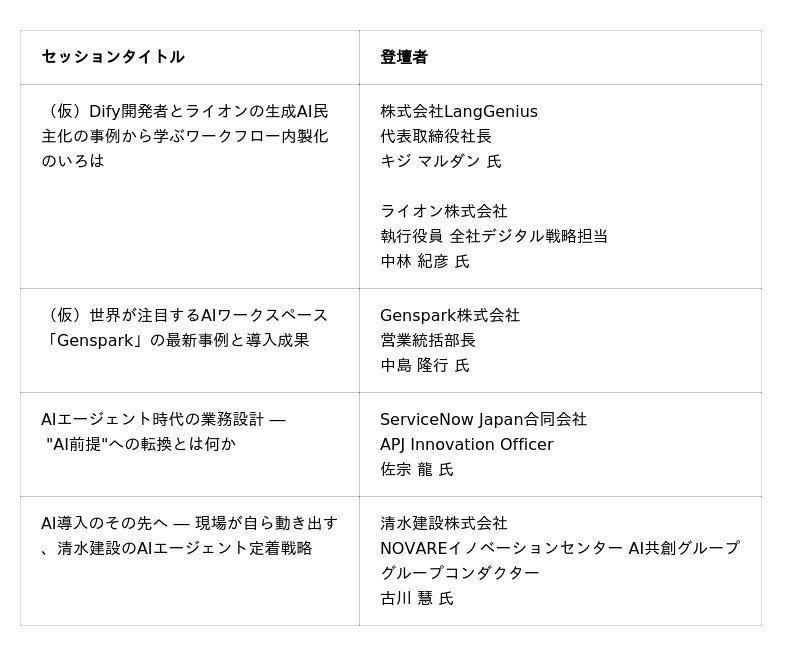Click ServiceNow Japan合同会社 company name

[483, 419]
